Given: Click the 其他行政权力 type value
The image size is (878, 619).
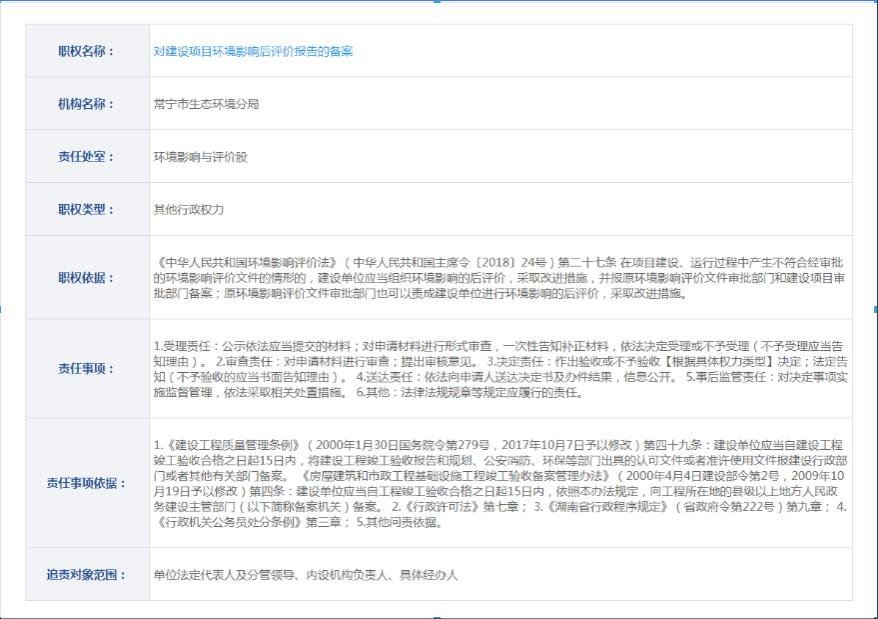Looking at the screenshot, I should click(x=188, y=210).
